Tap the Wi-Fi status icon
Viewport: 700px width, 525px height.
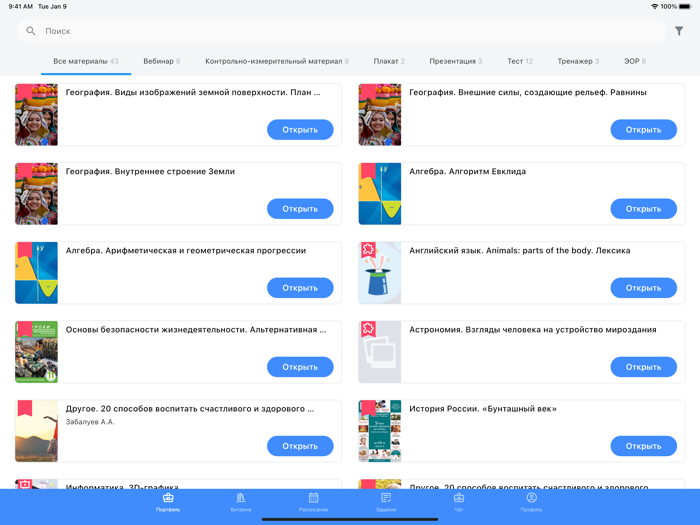(x=654, y=6)
